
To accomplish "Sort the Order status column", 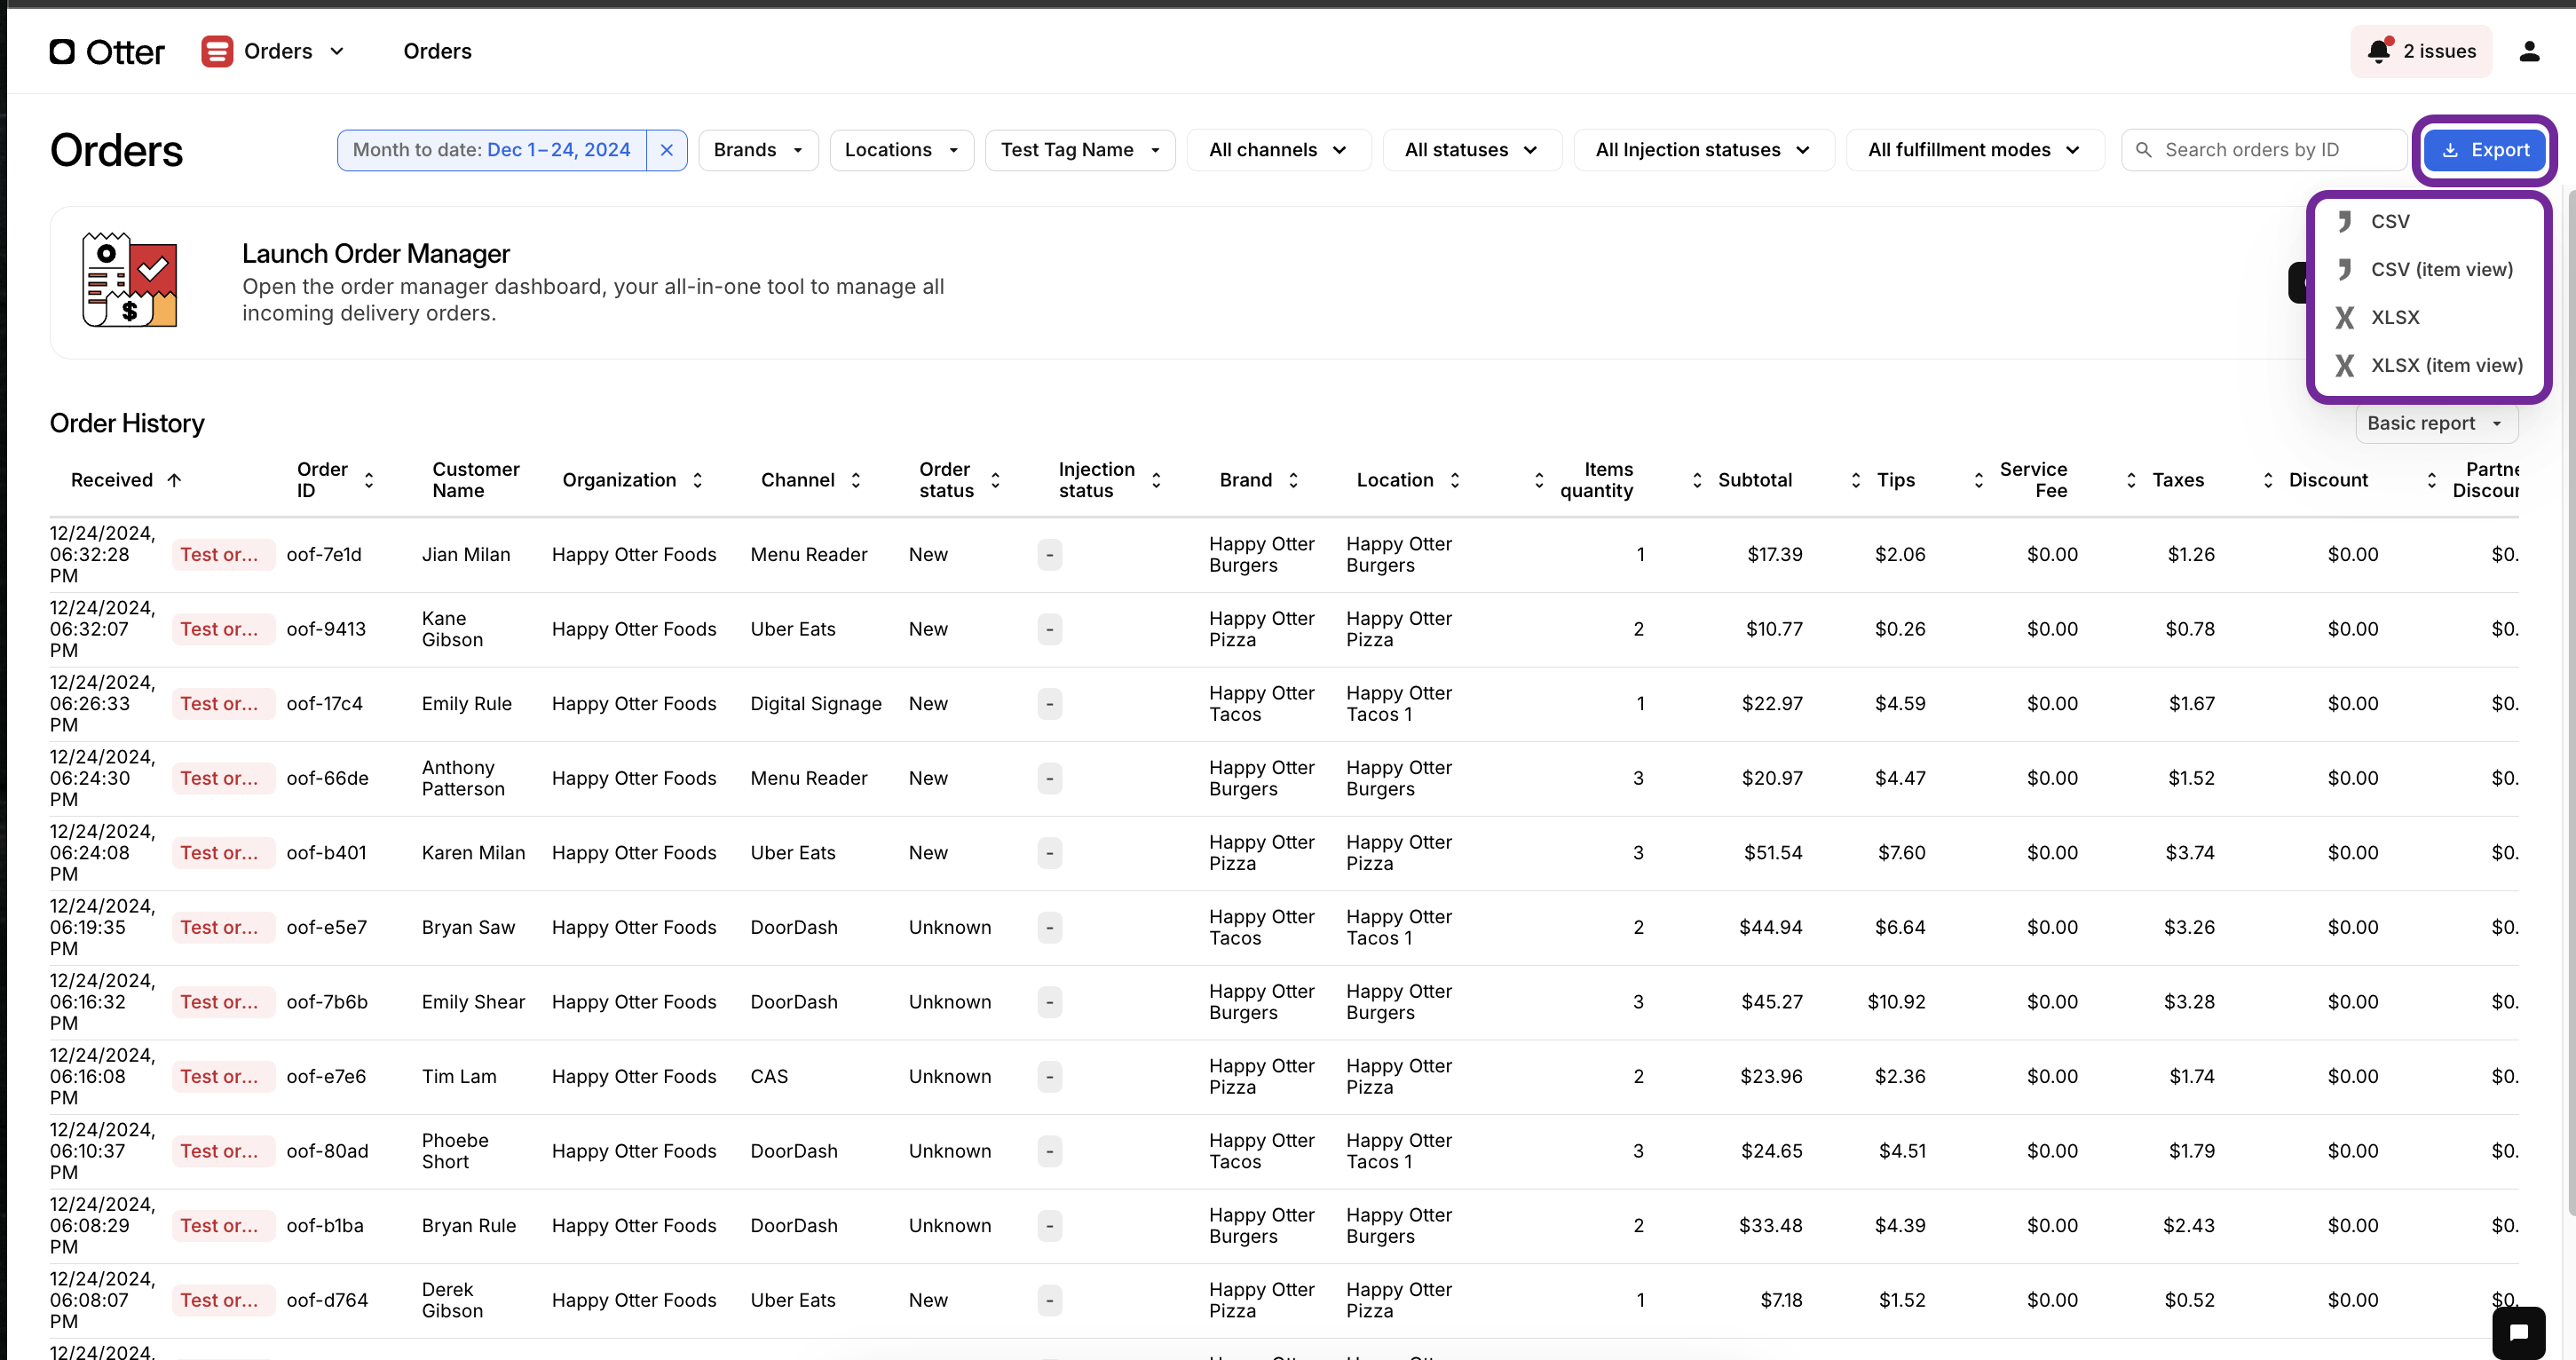I will (x=995, y=480).
